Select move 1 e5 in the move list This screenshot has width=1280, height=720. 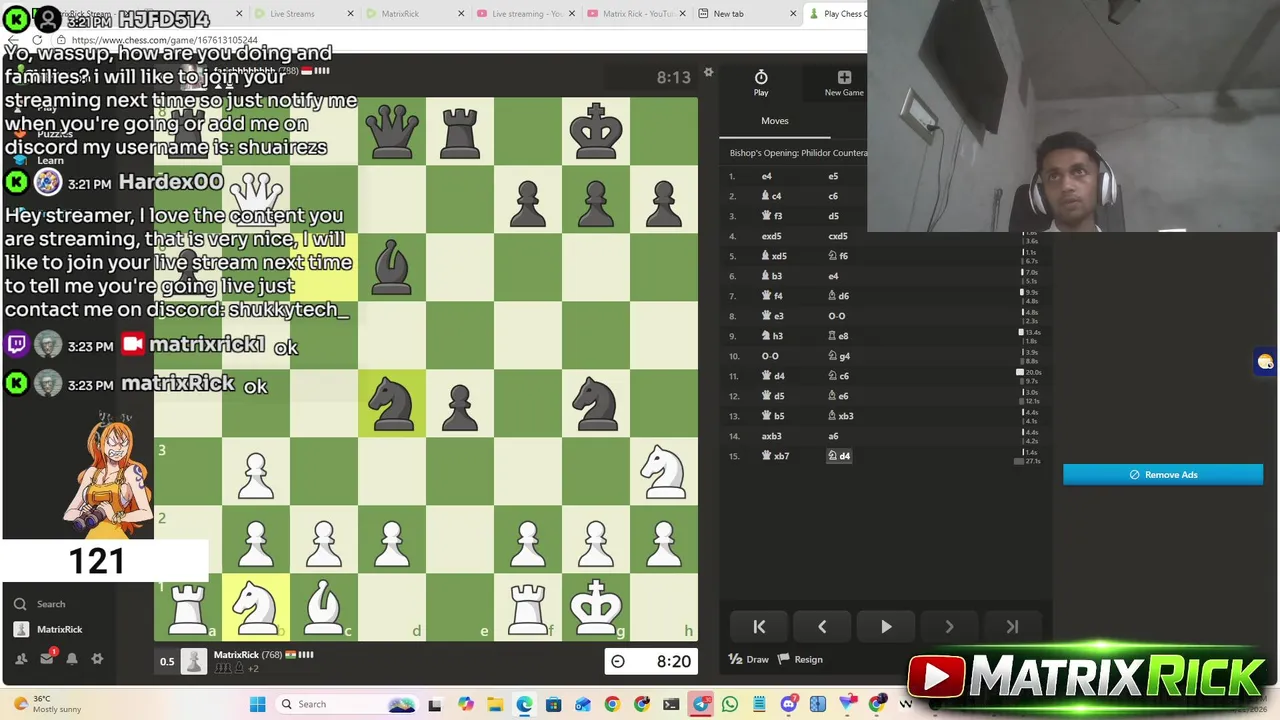(x=833, y=176)
